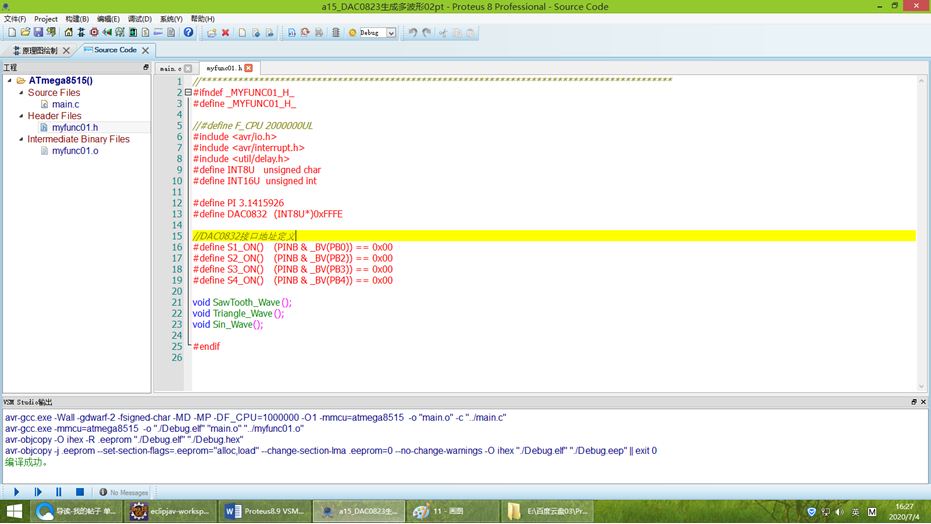Open the Project menu
The height and width of the screenshot is (524, 931).
pyautogui.click(x=46, y=19)
